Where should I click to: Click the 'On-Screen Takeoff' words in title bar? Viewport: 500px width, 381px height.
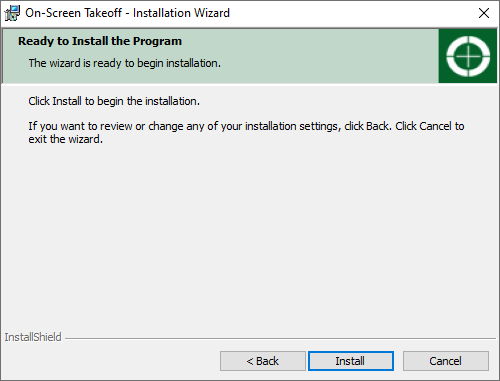(x=73, y=13)
